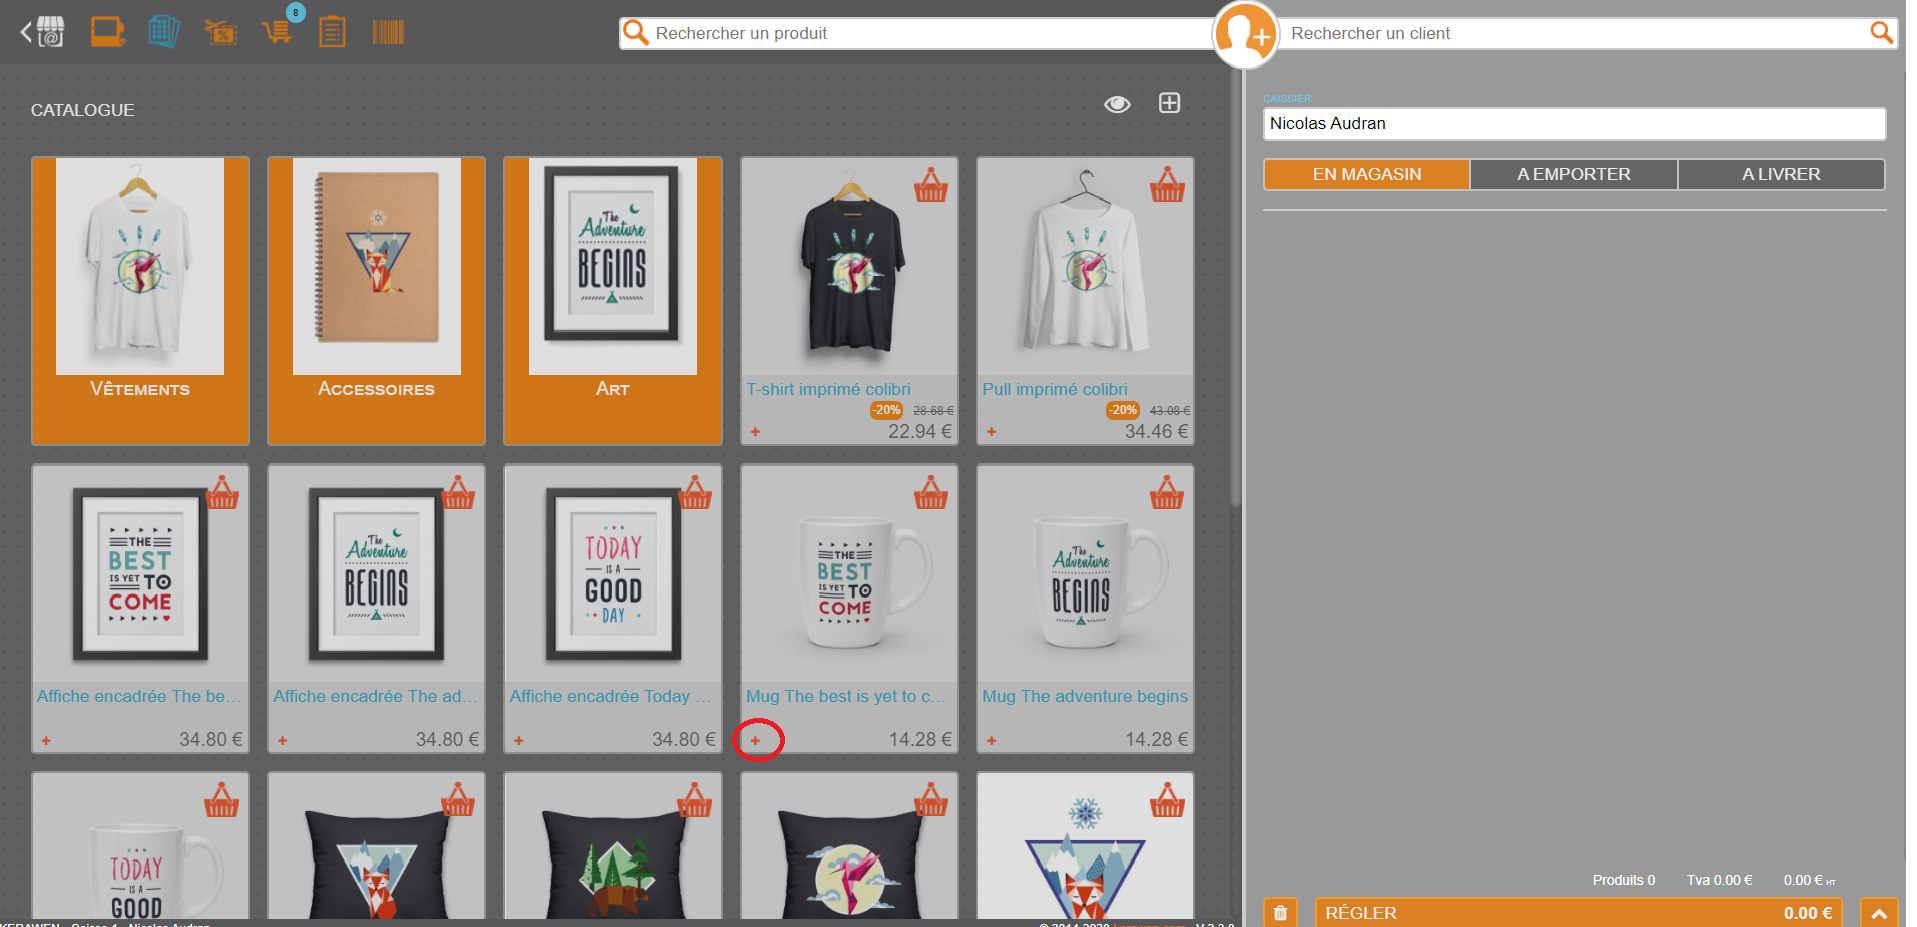Expand plus on Mug The adventure begins
1917x927 pixels.
[991, 741]
